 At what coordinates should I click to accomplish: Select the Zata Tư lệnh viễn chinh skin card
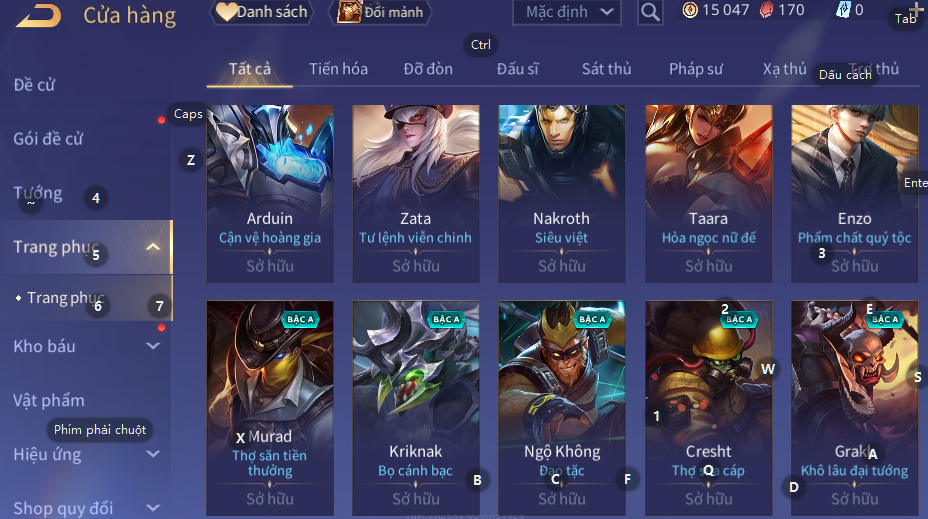(x=416, y=194)
